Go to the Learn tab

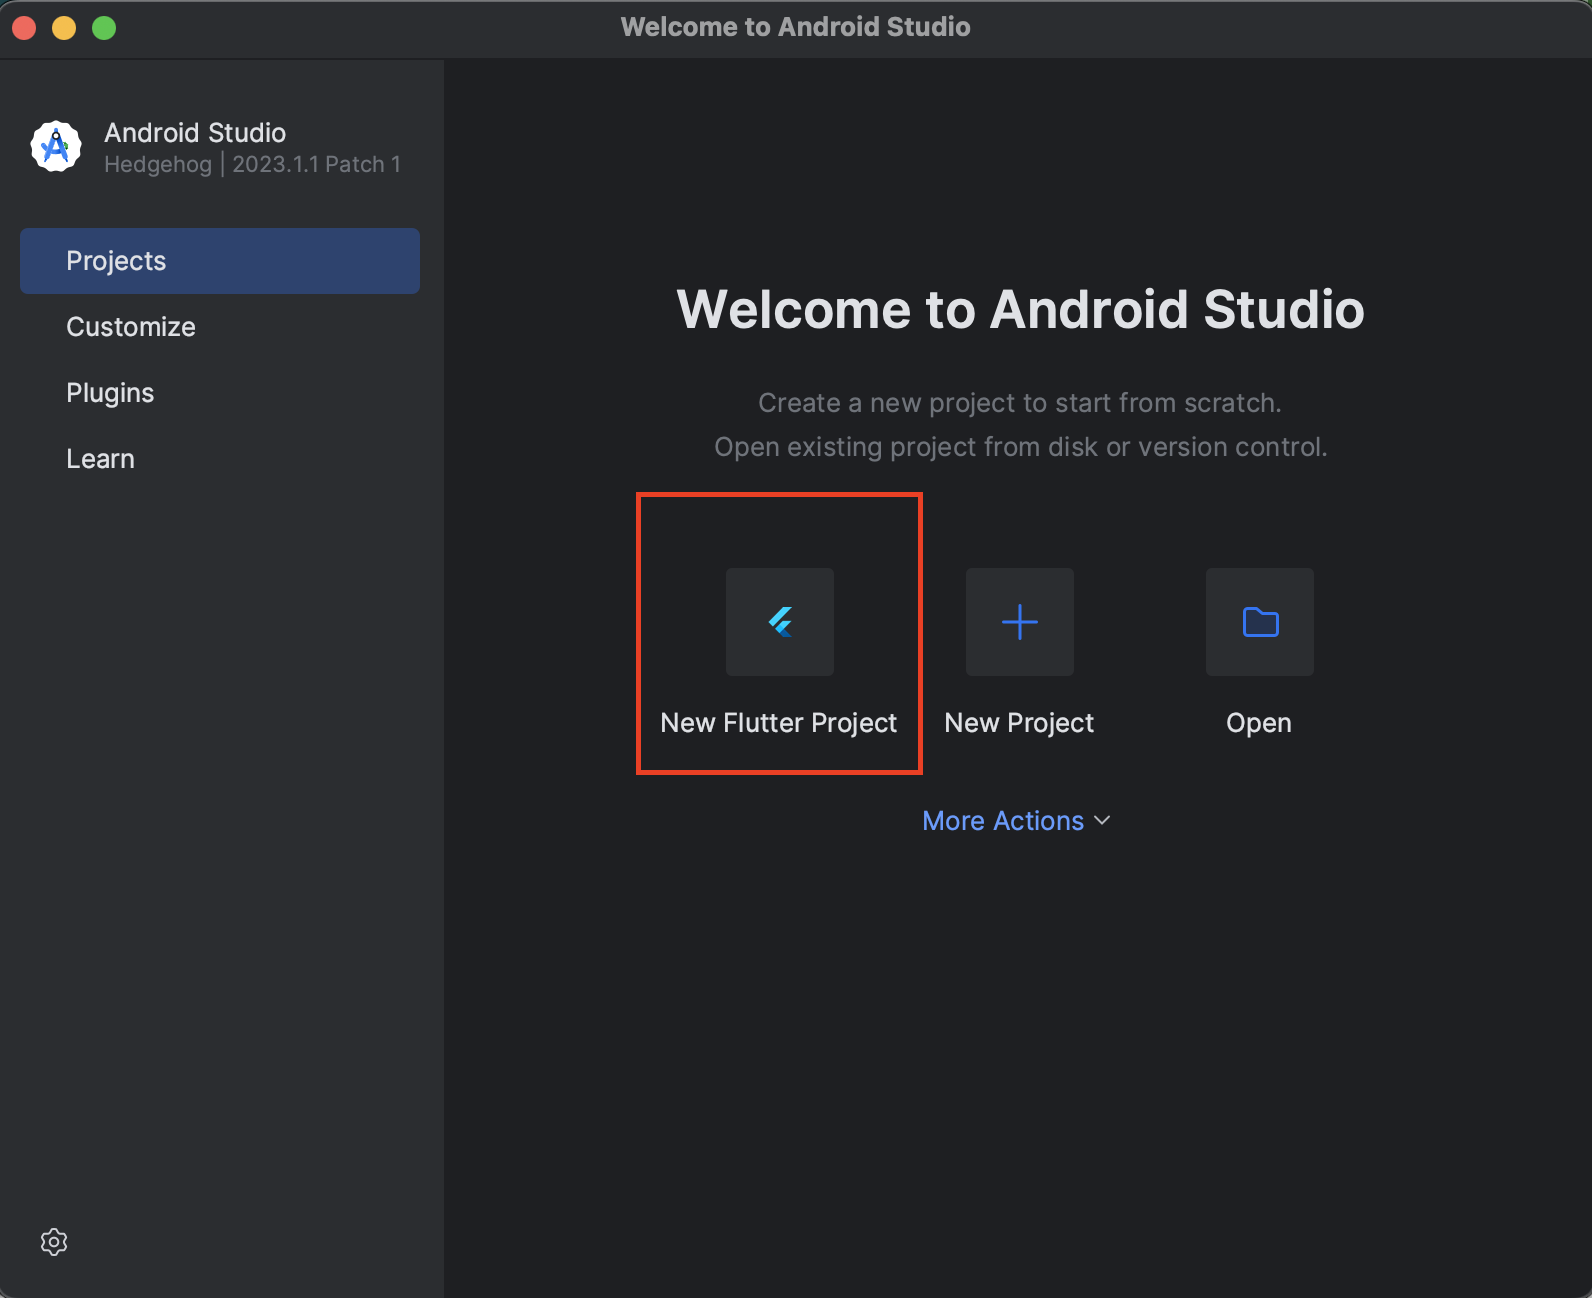pyautogui.click(x=220, y=459)
